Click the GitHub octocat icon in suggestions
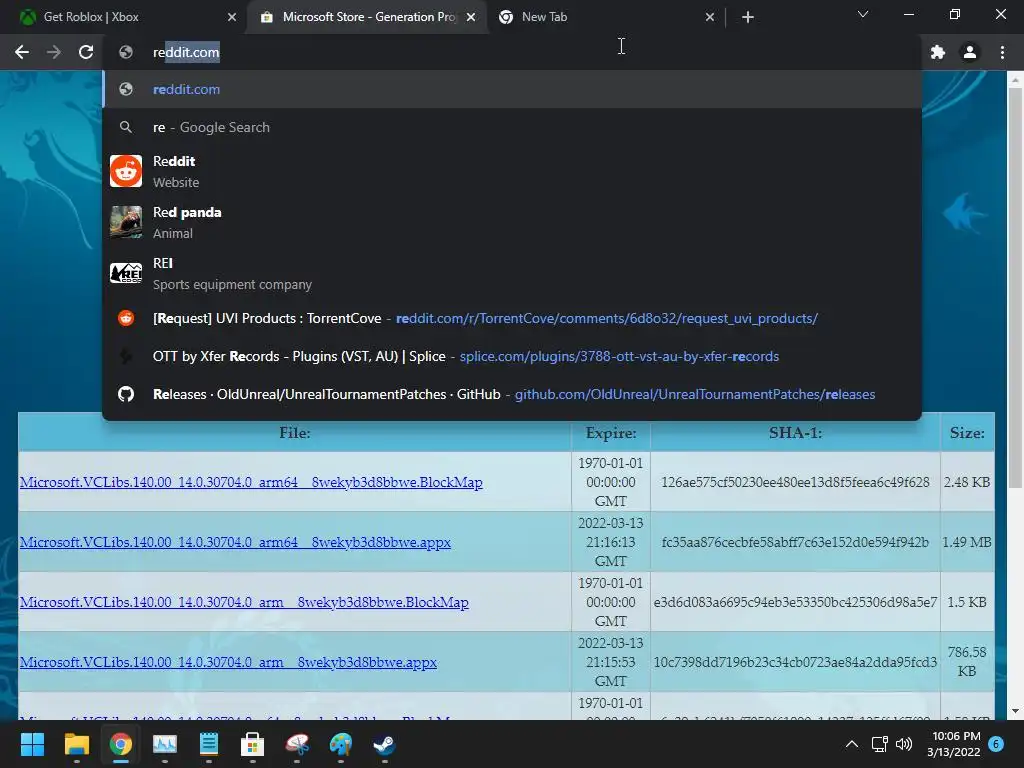The image size is (1024, 768). coord(126,394)
